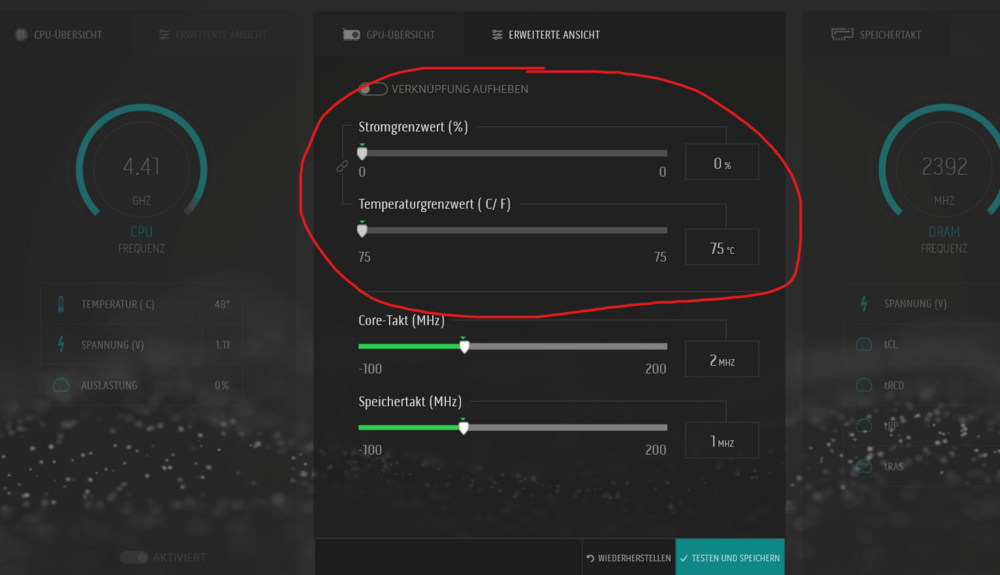
Task: Click the Speichertakt (MHz) slider handle
Action: (x=463, y=427)
